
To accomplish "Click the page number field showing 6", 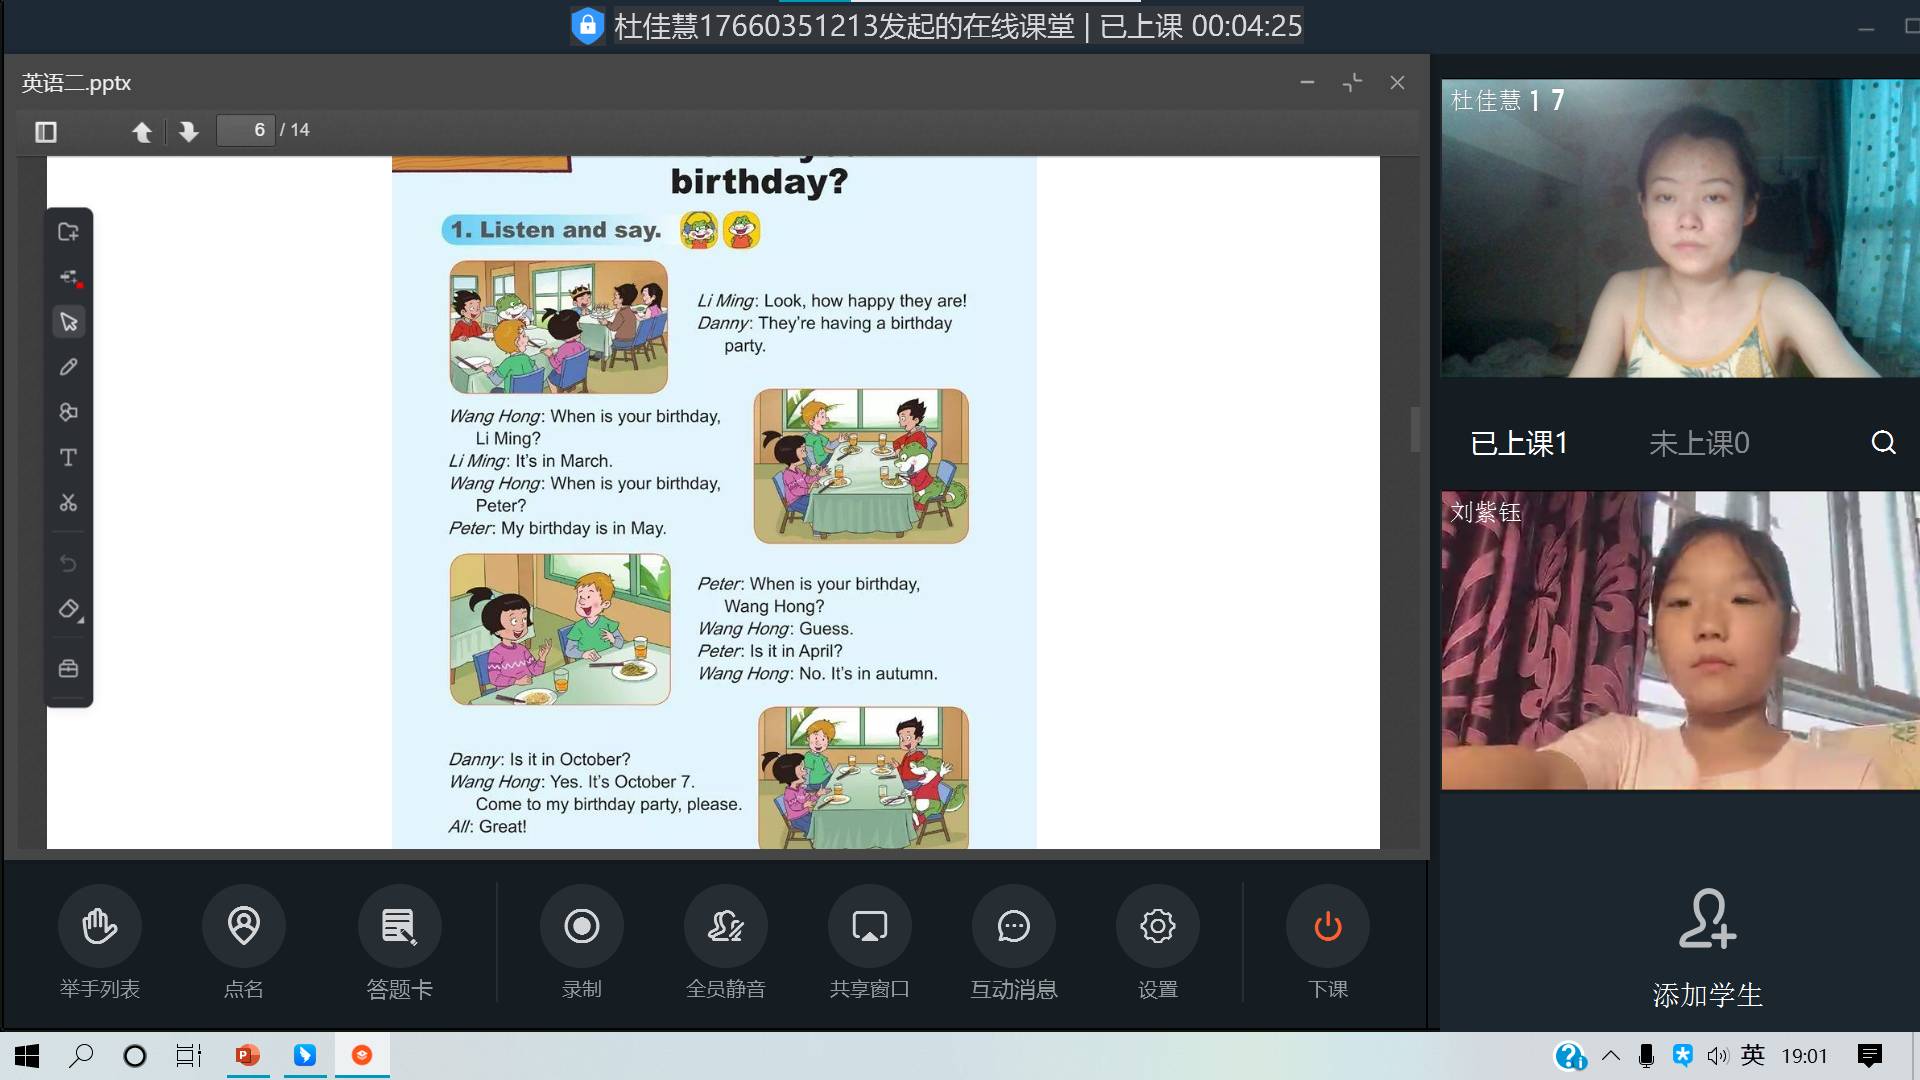I will pos(246,130).
